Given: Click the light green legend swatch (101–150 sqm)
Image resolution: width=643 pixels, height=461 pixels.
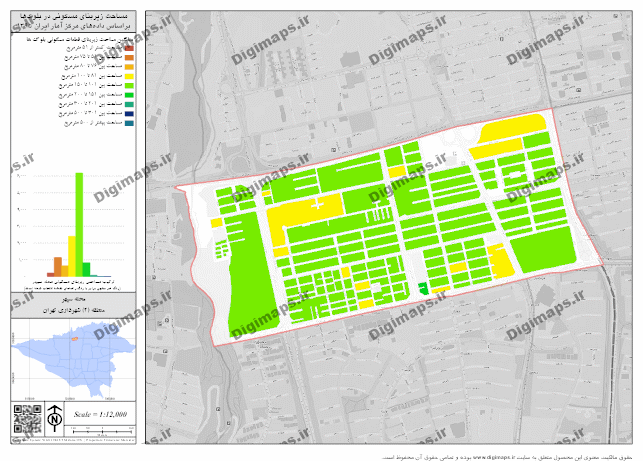Looking at the screenshot, I should click(x=129, y=86).
